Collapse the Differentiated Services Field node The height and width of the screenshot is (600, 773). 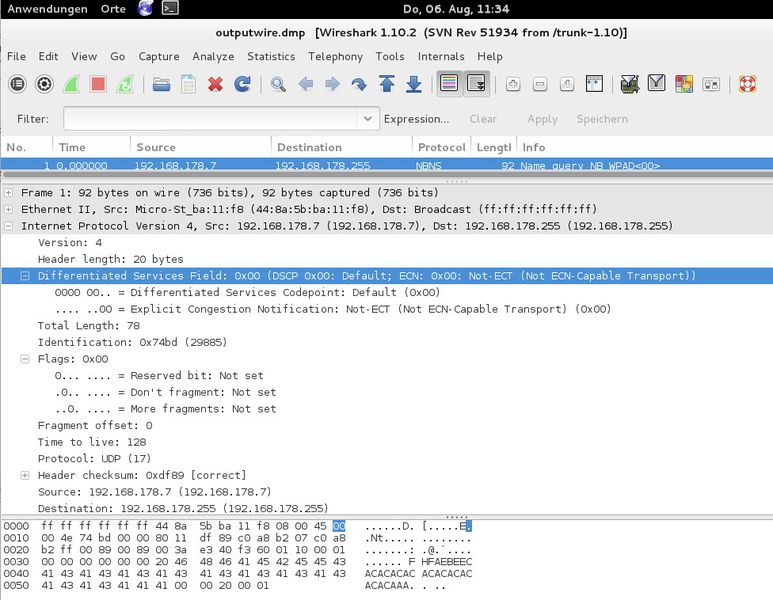25,276
